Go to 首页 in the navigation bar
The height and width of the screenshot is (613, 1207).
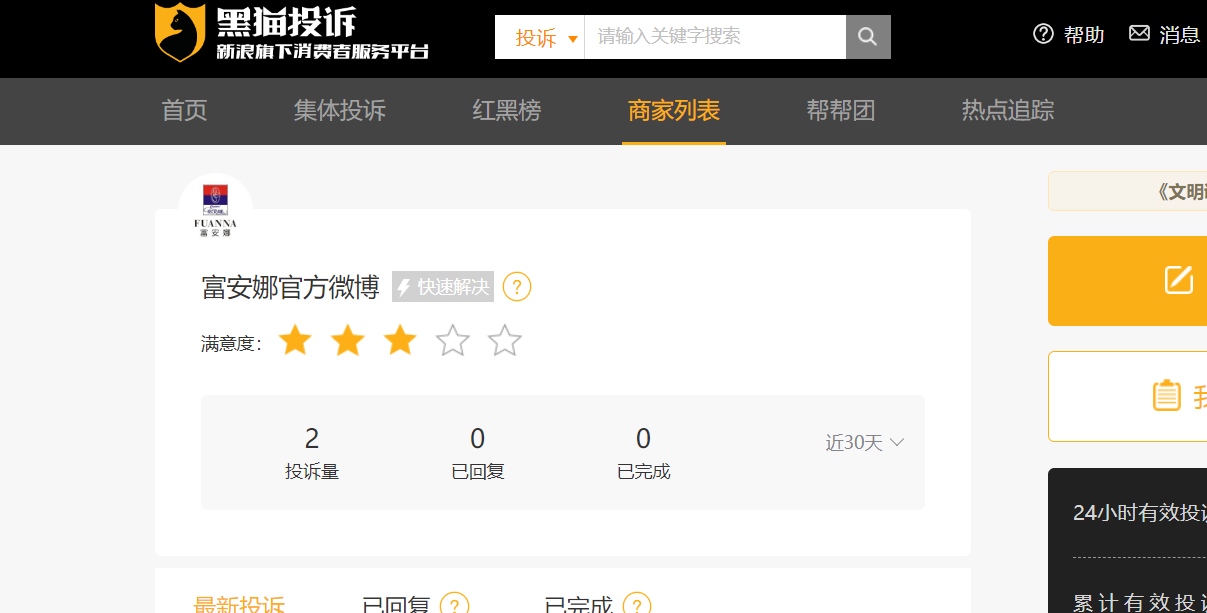click(x=184, y=111)
